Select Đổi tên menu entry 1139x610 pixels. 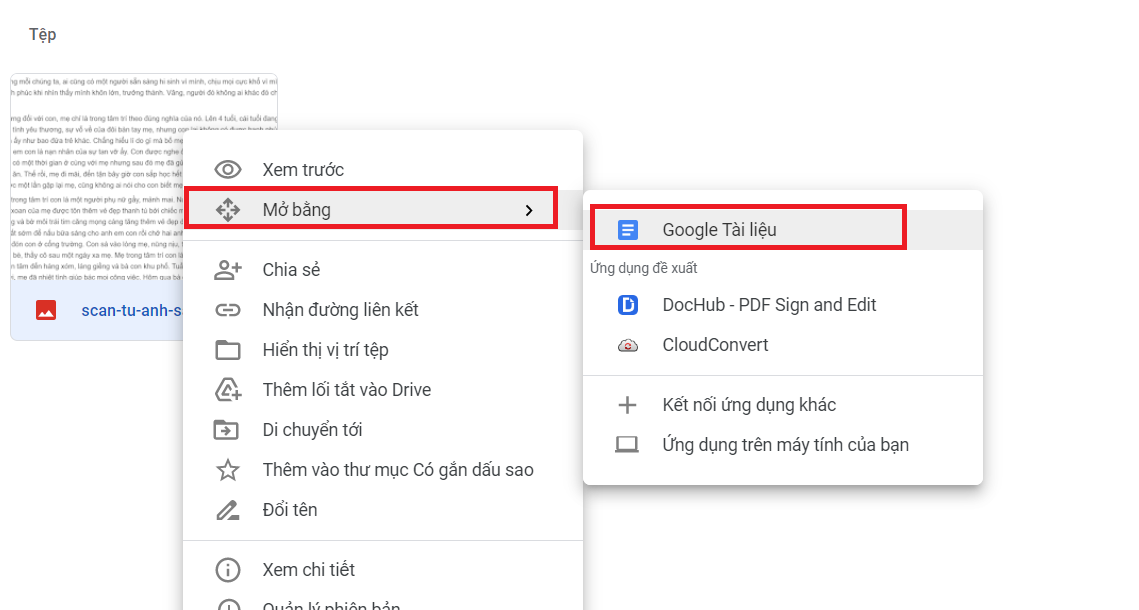[x=383, y=510]
